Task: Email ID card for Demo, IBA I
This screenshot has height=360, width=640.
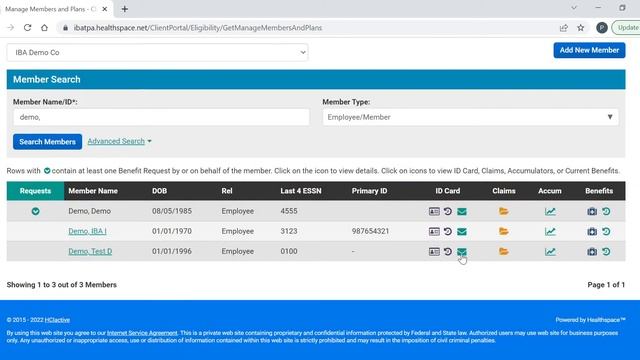Action: [x=462, y=231]
